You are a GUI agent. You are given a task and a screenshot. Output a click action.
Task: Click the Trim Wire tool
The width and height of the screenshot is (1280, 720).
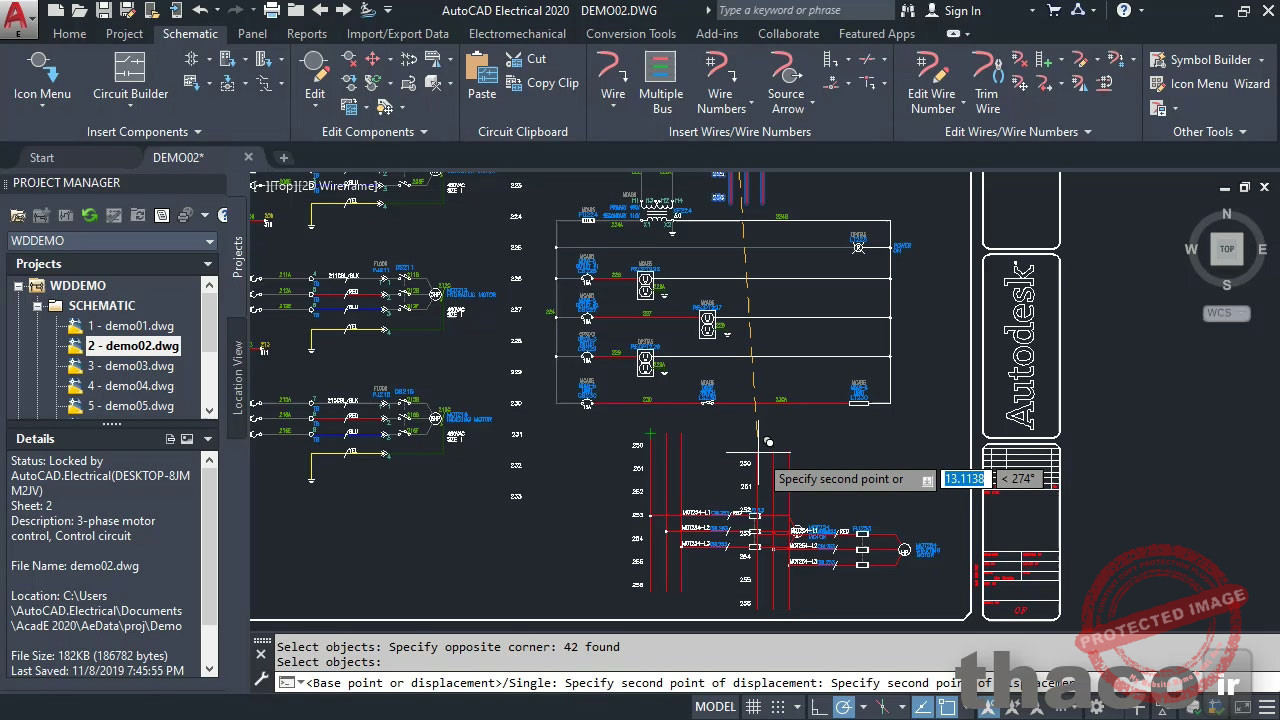click(x=987, y=80)
